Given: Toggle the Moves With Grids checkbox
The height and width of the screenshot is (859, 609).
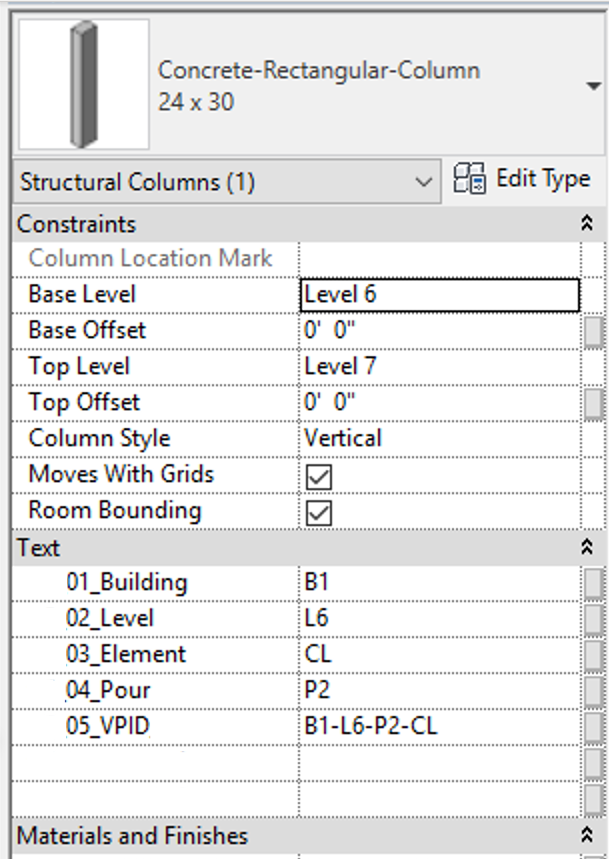Looking at the screenshot, I should [x=319, y=476].
